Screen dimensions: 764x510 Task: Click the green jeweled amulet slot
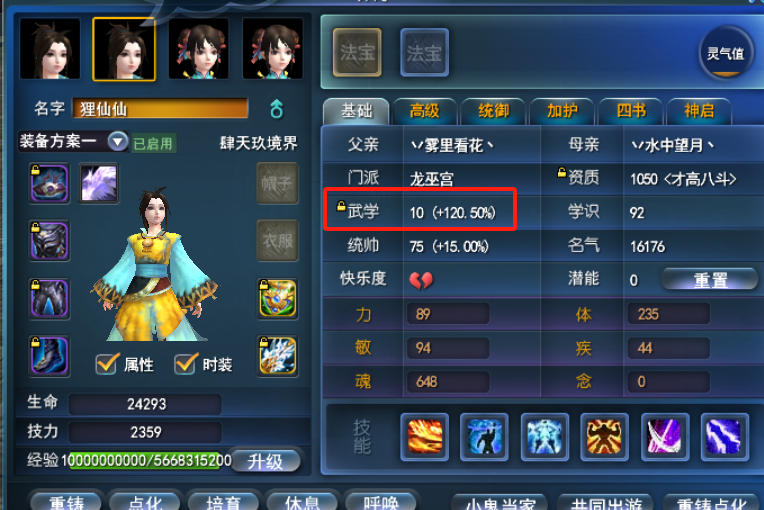[277, 299]
